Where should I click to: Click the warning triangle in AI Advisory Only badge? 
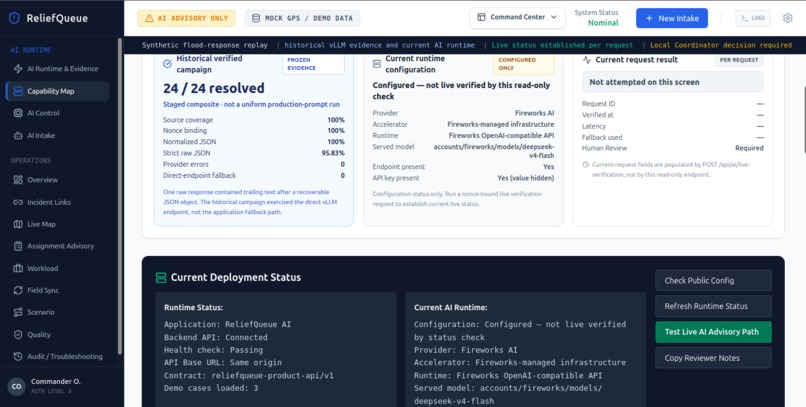pyautogui.click(x=149, y=18)
